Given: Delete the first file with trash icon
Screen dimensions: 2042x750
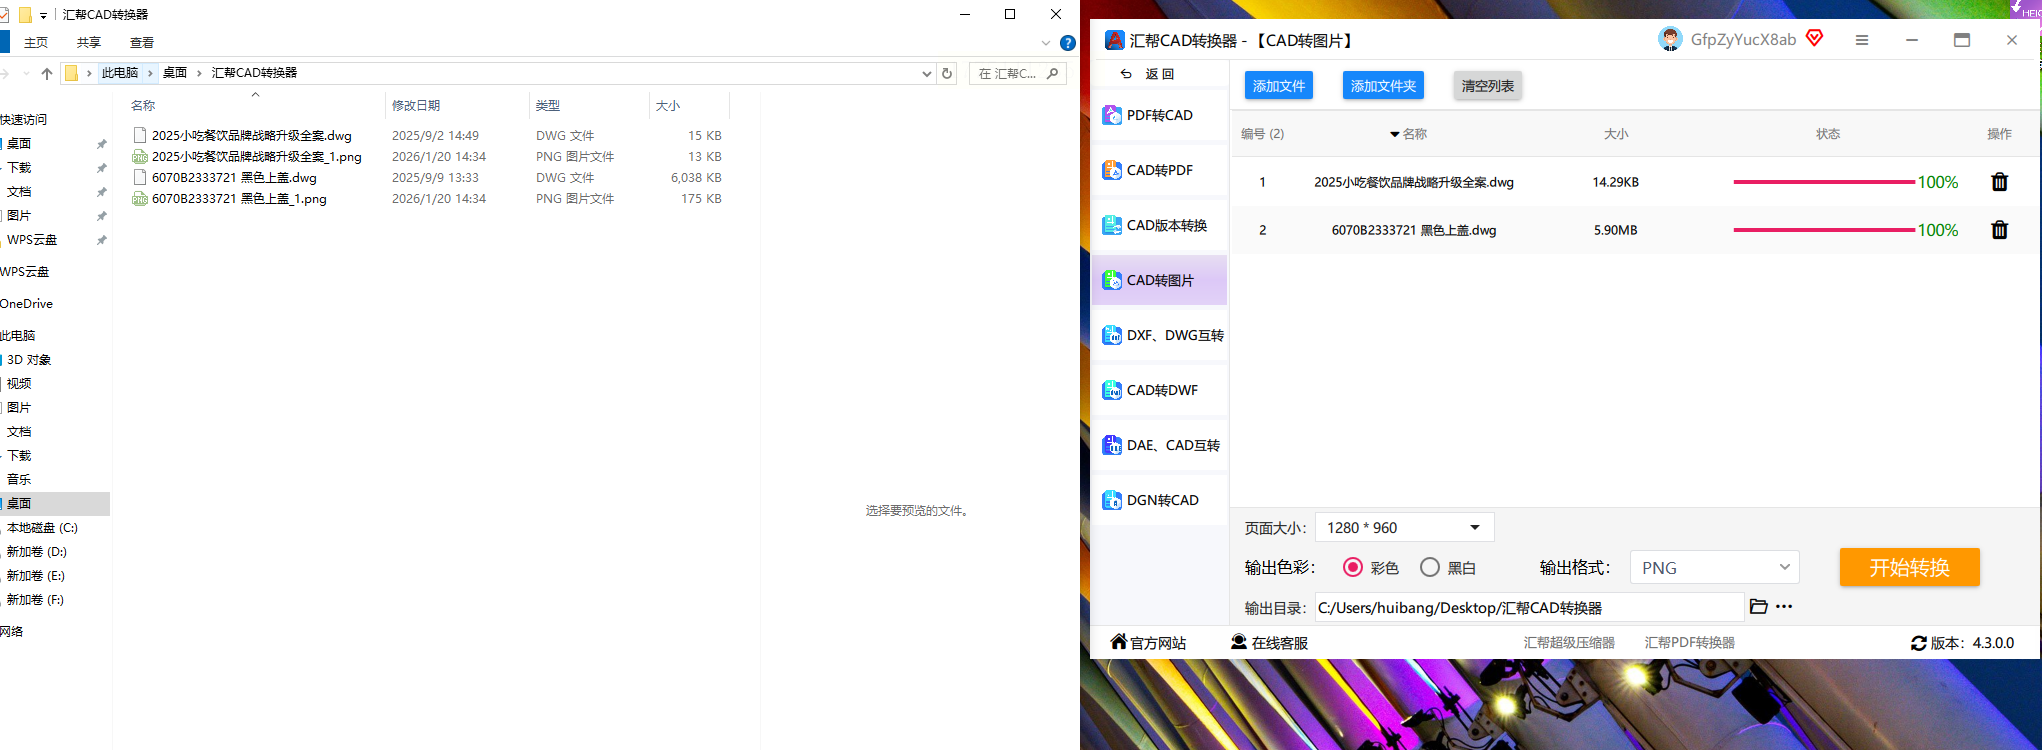Looking at the screenshot, I should click(x=1999, y=182).
